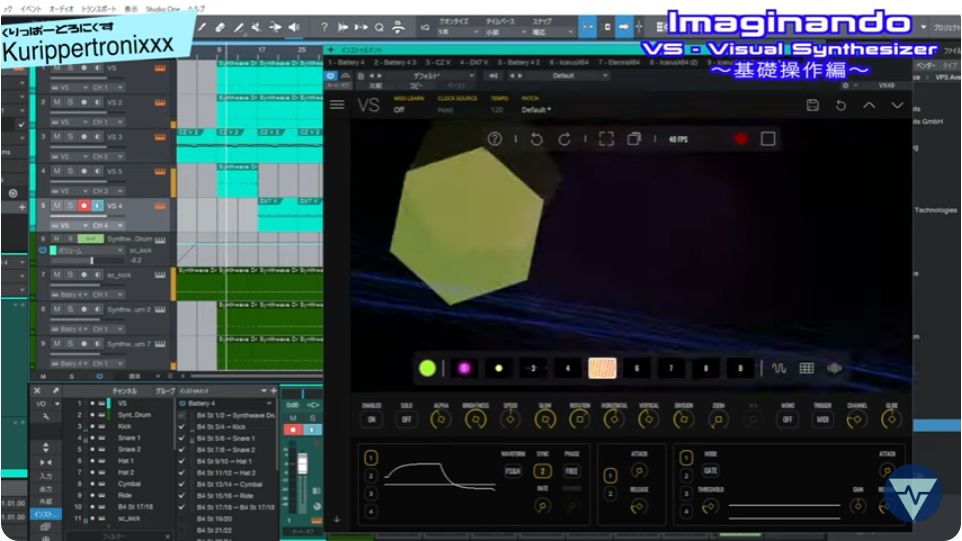Click the PHASE FREE button
The height and width of the screenshot is (541, 962).
tap(571, 471)
